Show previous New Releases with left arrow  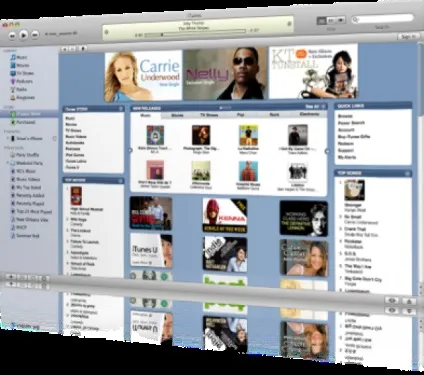(x=130, y=150)
